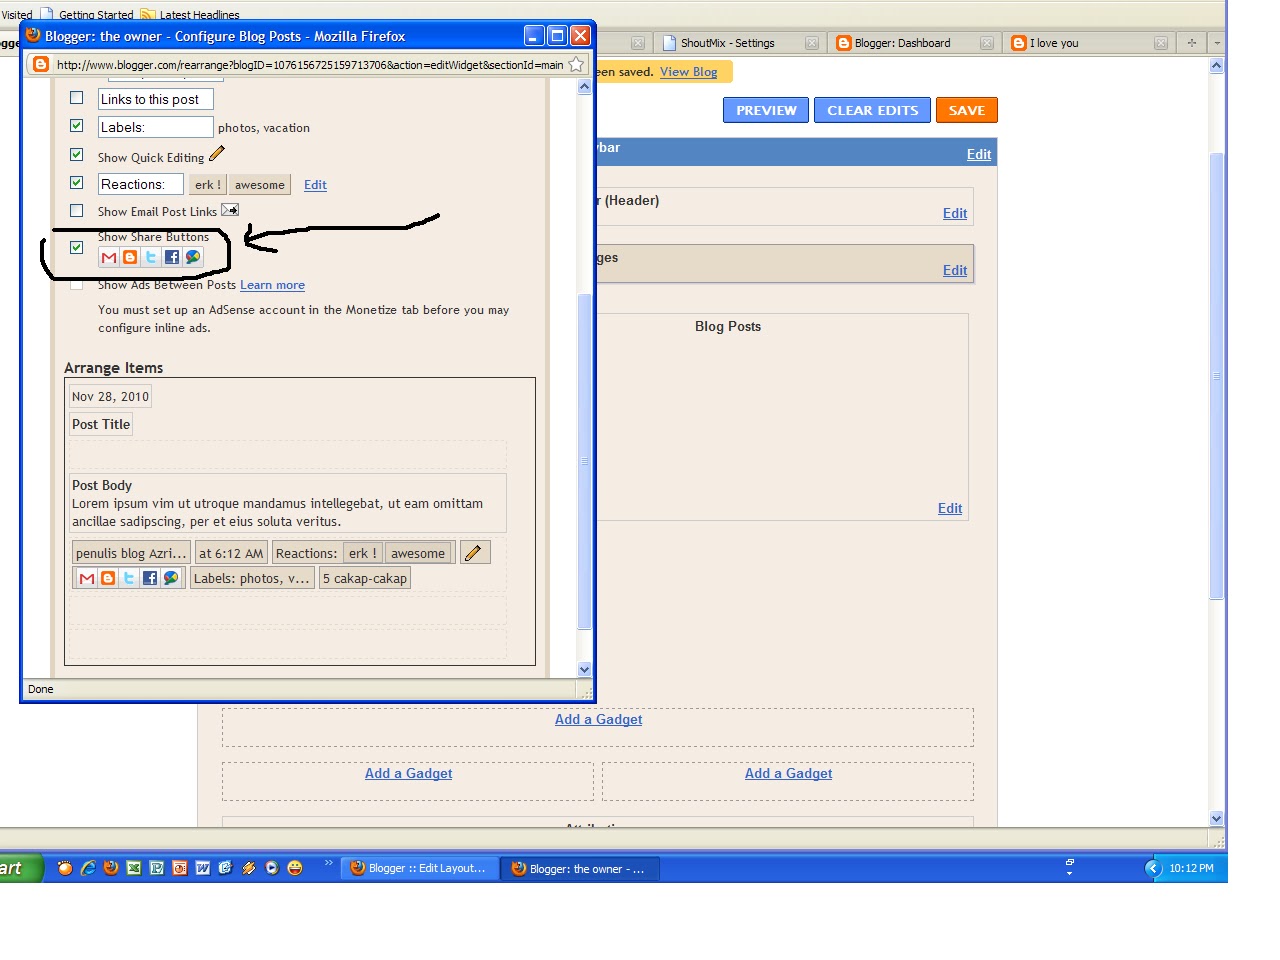1280x960 pixels.
Task: Select the Nov 28, 2010 date block
Action: tap(110, 396)
